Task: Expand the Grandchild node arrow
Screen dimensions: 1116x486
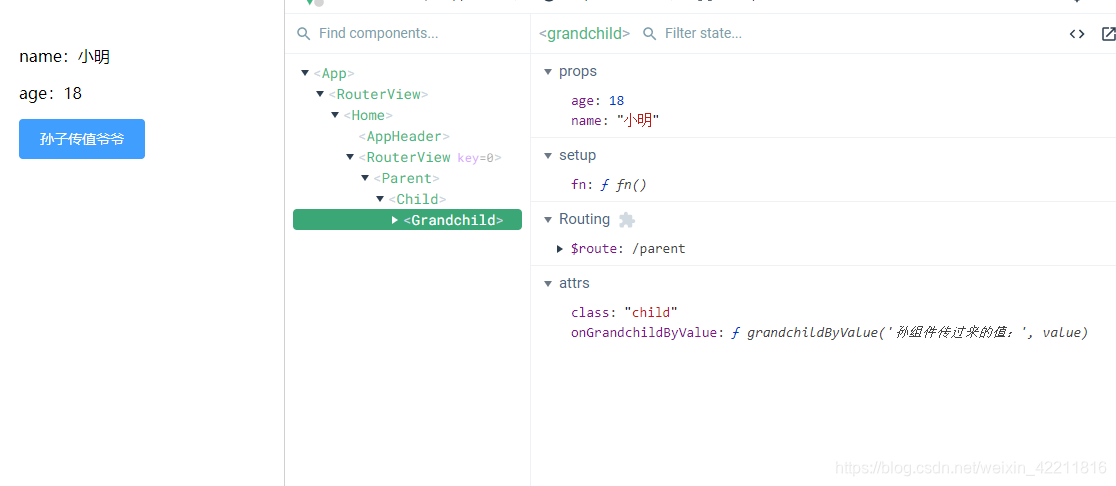Action: pos(395,220)
